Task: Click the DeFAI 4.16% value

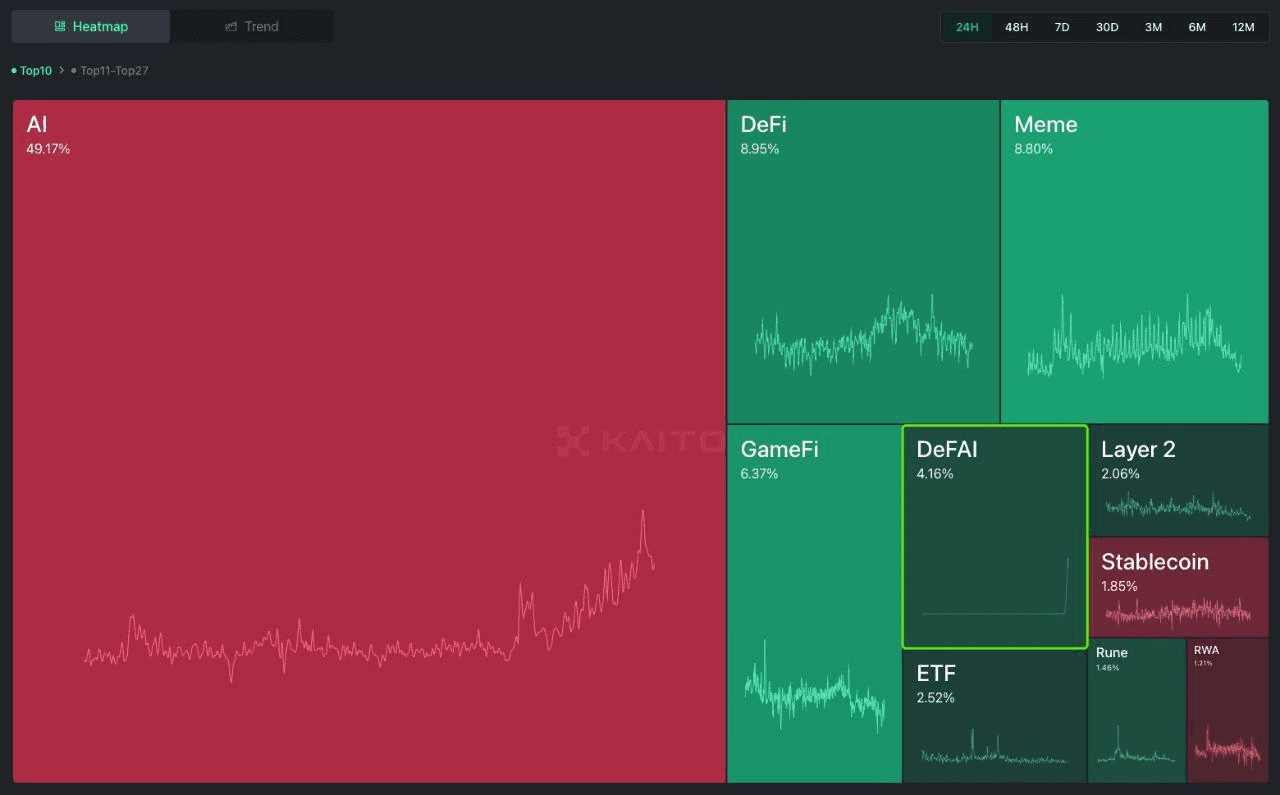Action: click(935, 474)
